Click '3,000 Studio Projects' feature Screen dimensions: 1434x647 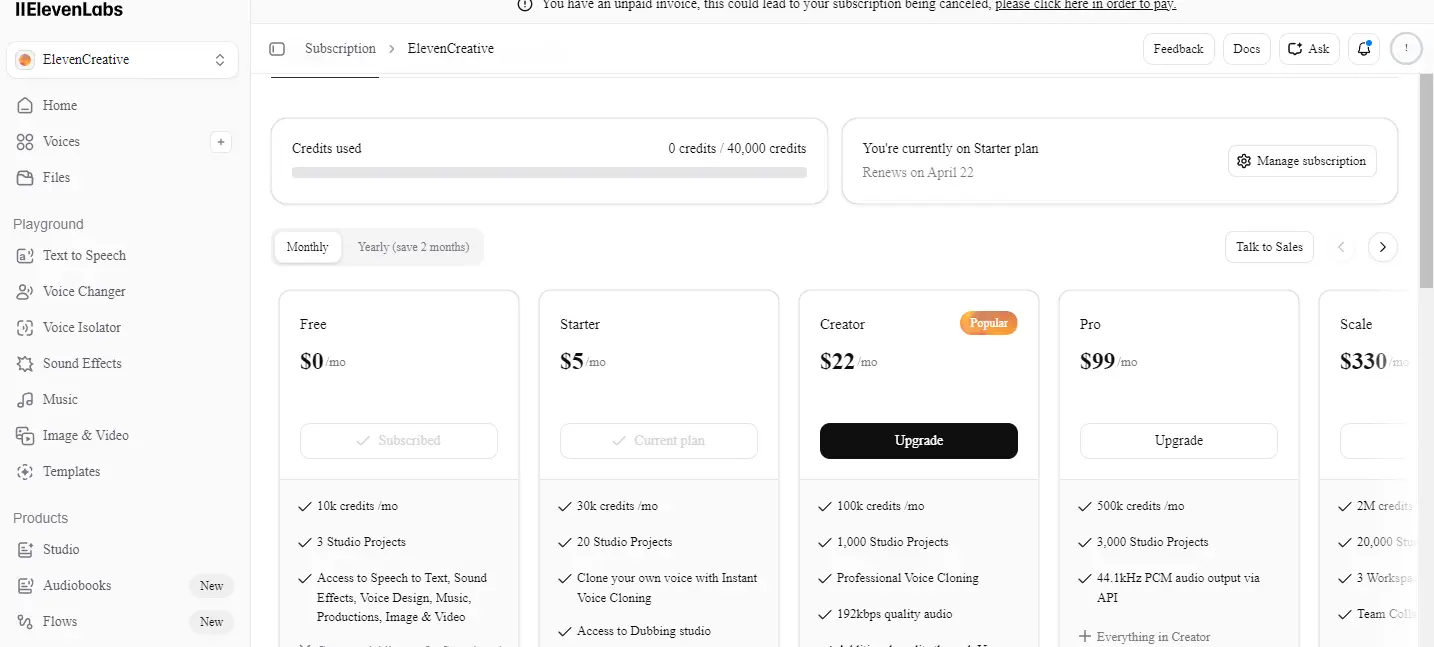click(x=1153, y=542)
